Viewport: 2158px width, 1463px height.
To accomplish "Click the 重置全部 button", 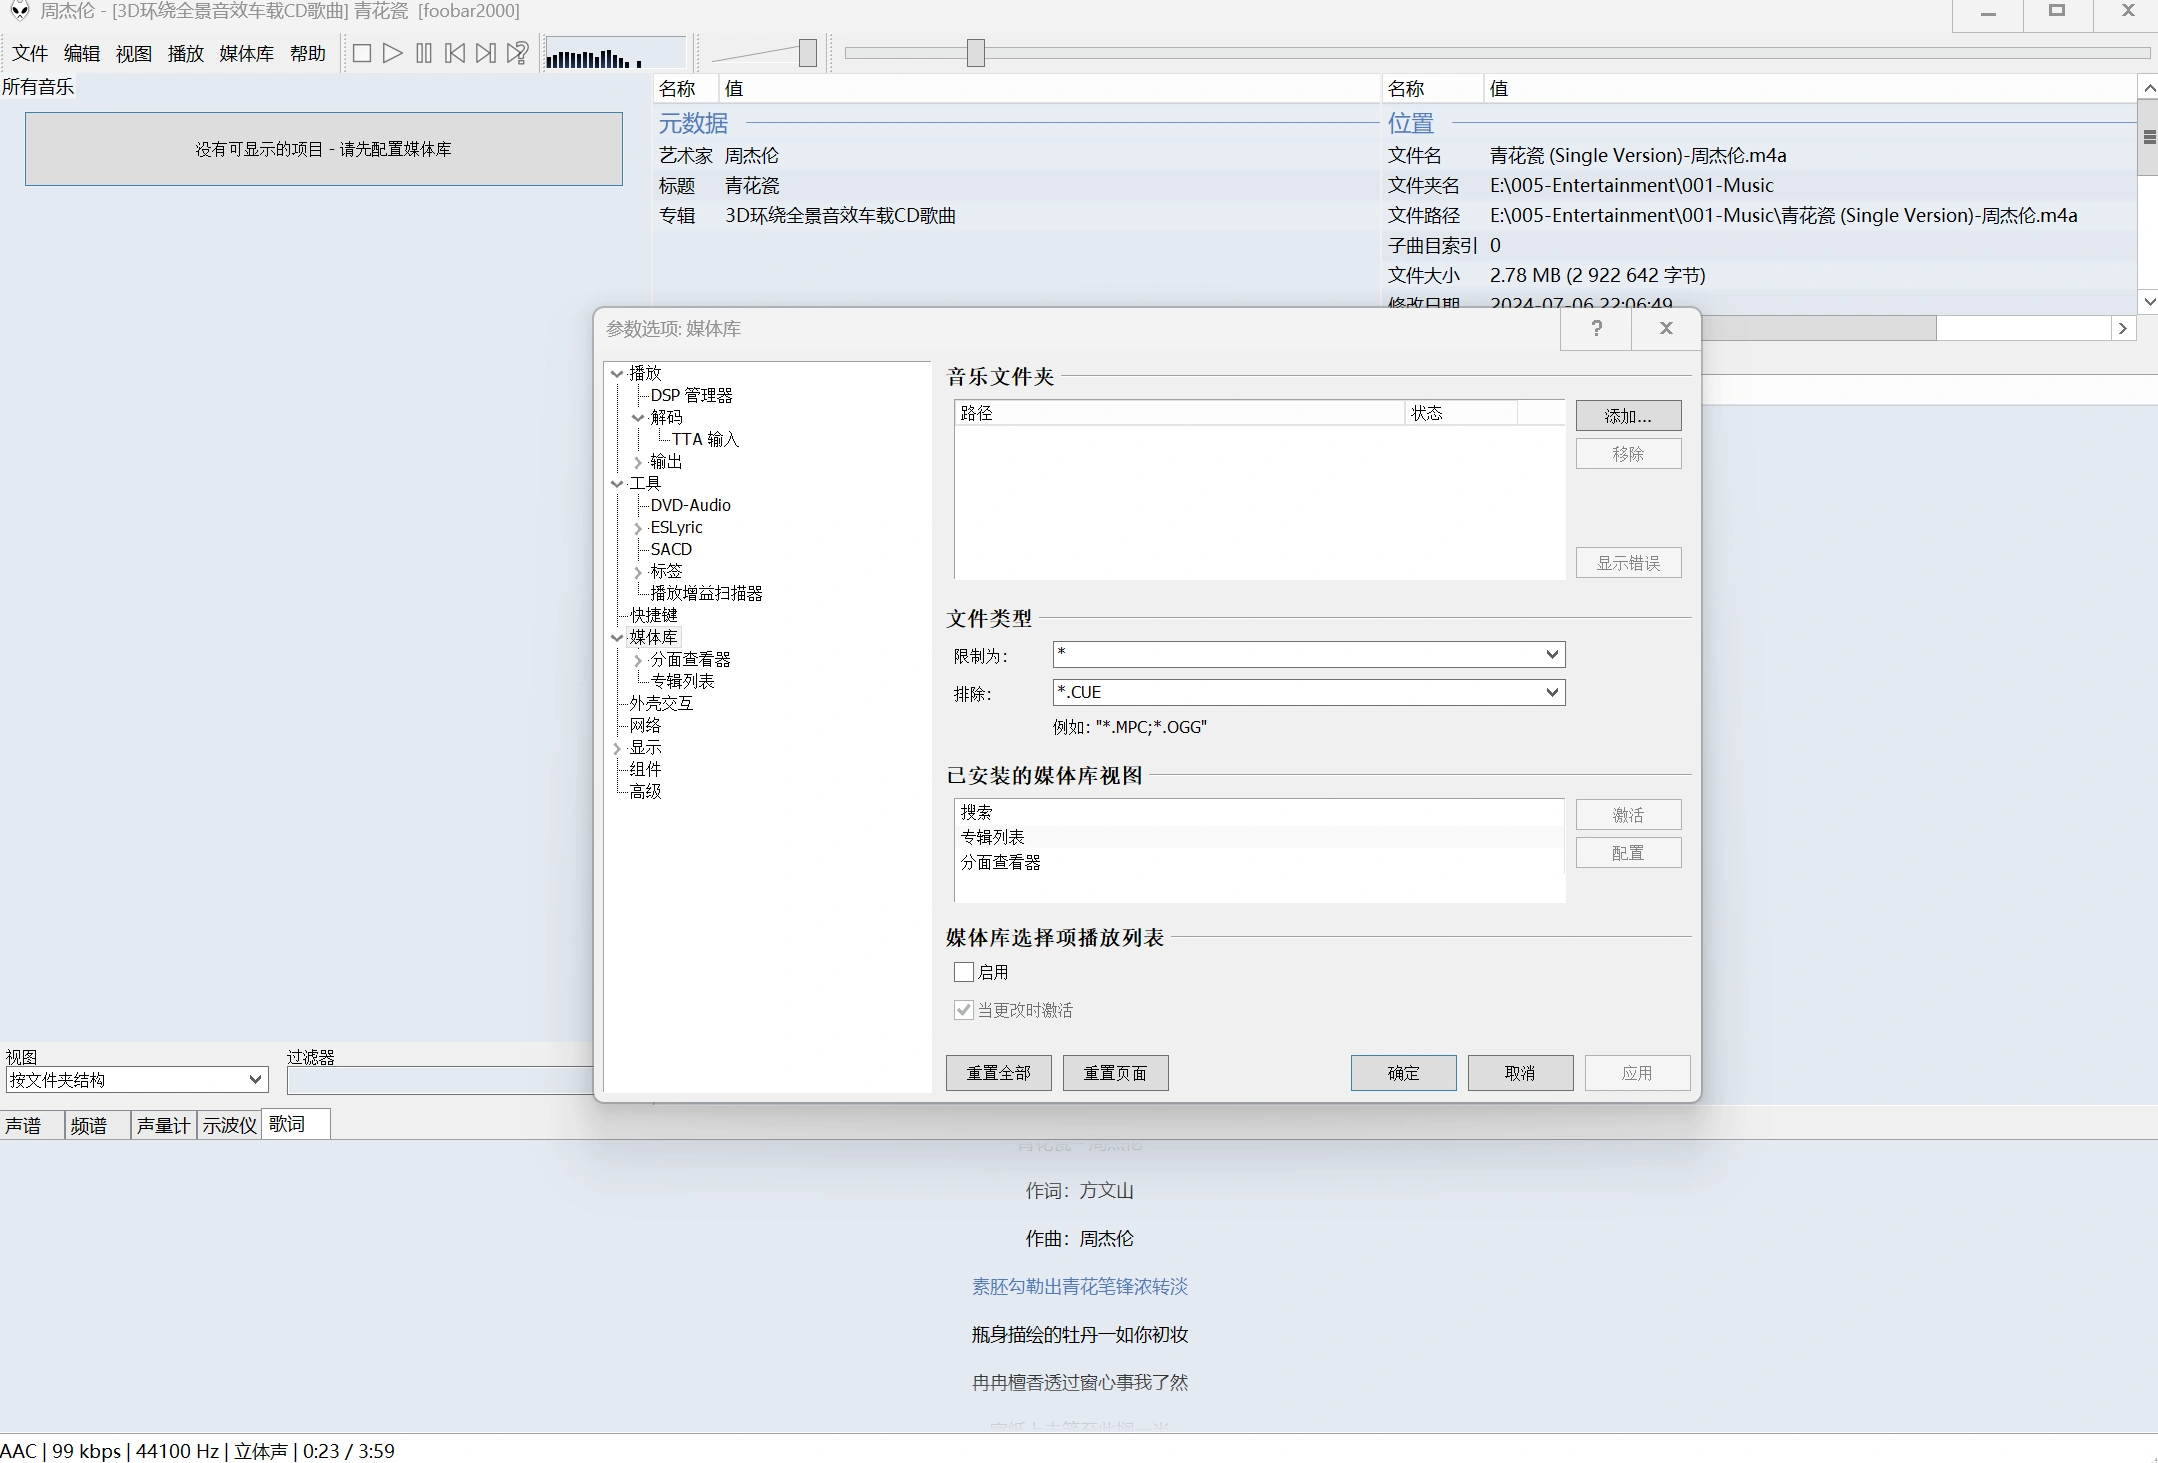I will [x=998, y=1072].
